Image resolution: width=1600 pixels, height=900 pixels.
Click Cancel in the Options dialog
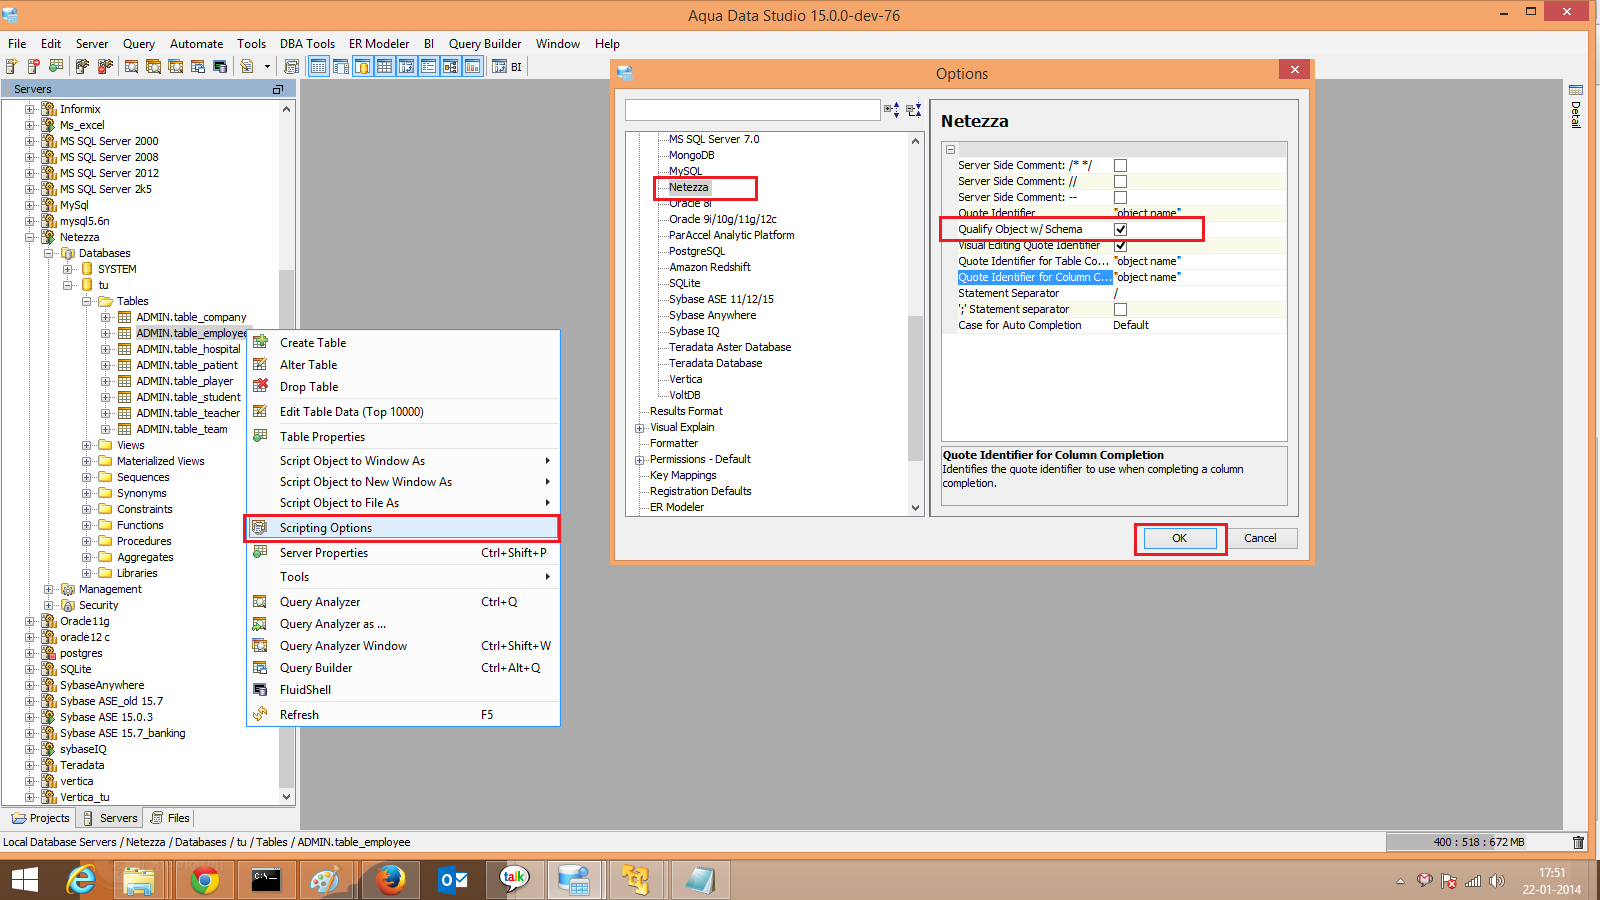pos(1260,538)
